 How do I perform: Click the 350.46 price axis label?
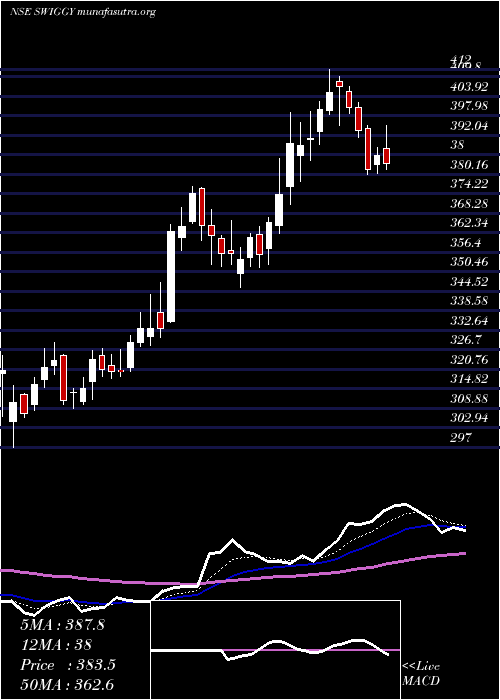tap(469, 262)
